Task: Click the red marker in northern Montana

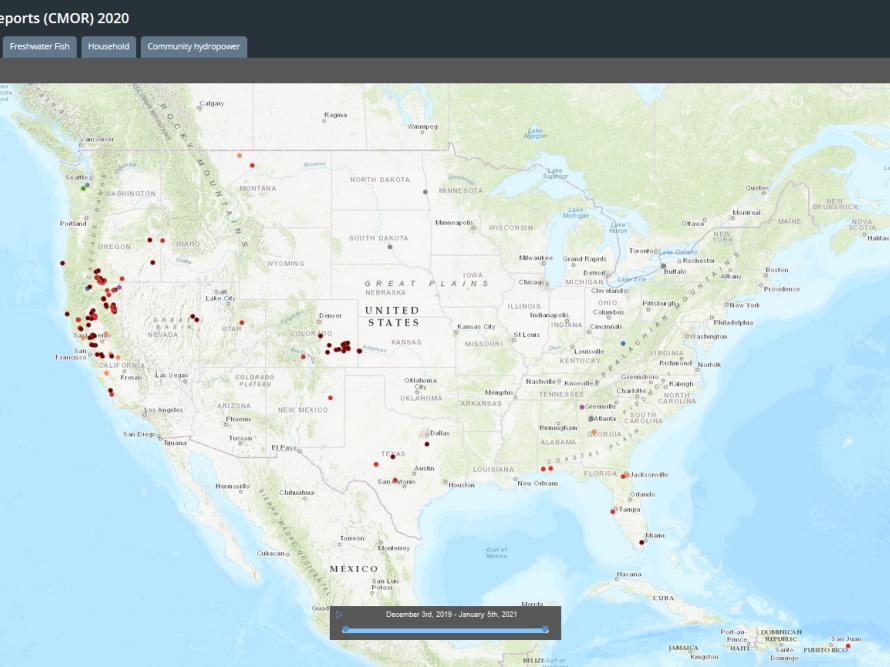Action: tap(253, 165)
